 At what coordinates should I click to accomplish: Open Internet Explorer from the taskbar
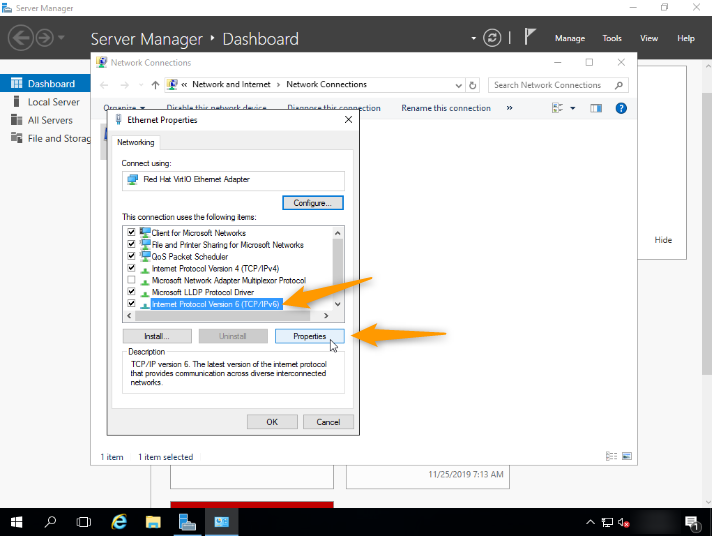click(x=119, y=522)
